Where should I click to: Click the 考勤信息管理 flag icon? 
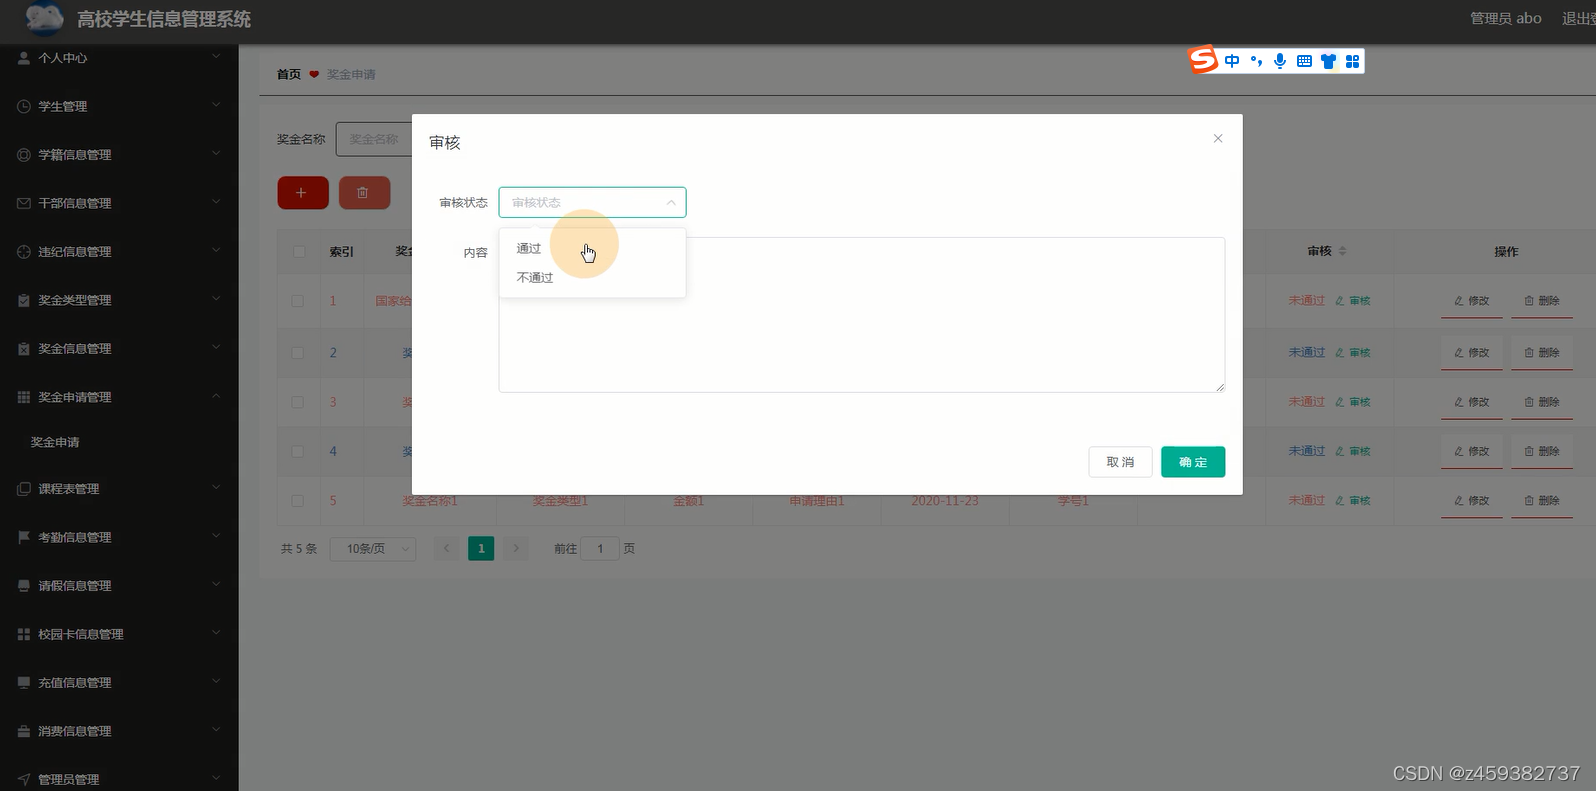(24, 537)
